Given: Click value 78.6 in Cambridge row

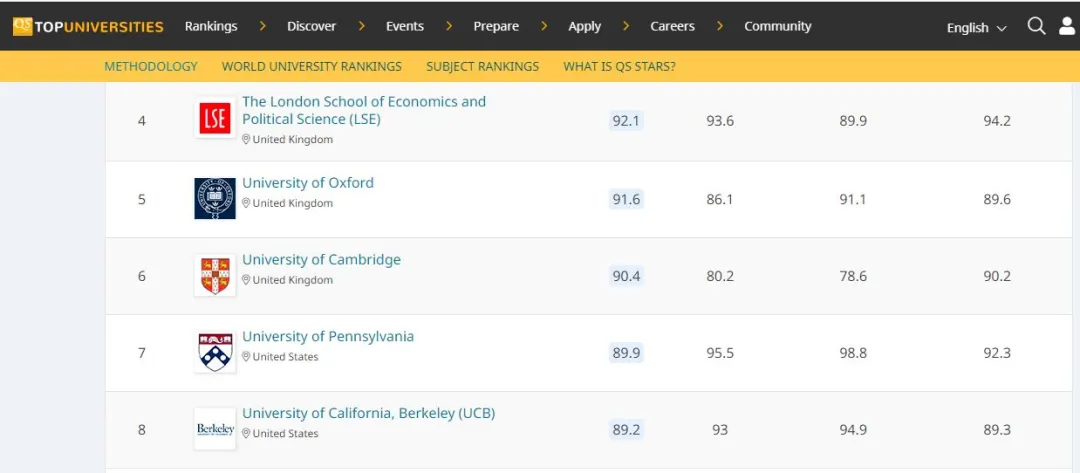Looking at the screenshot, I should [853, 276].
